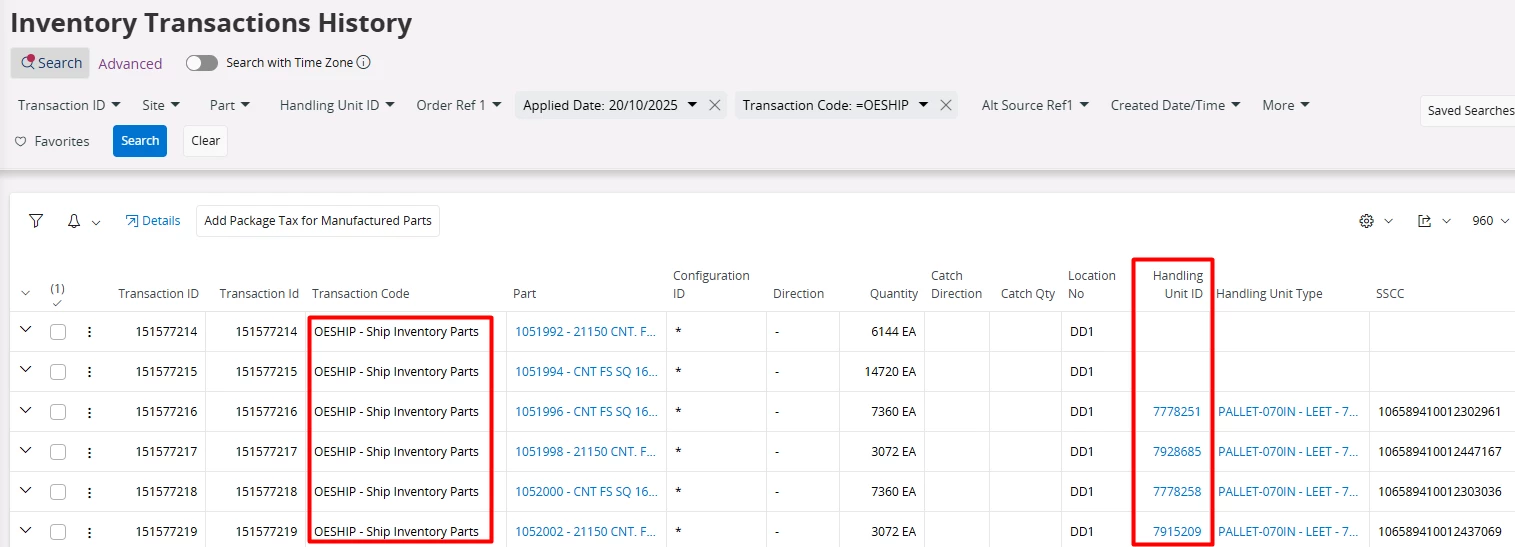This screenshot has height=547, width=1515.
Task: Click the Favorites heart icon
Action: click(20, 142)
